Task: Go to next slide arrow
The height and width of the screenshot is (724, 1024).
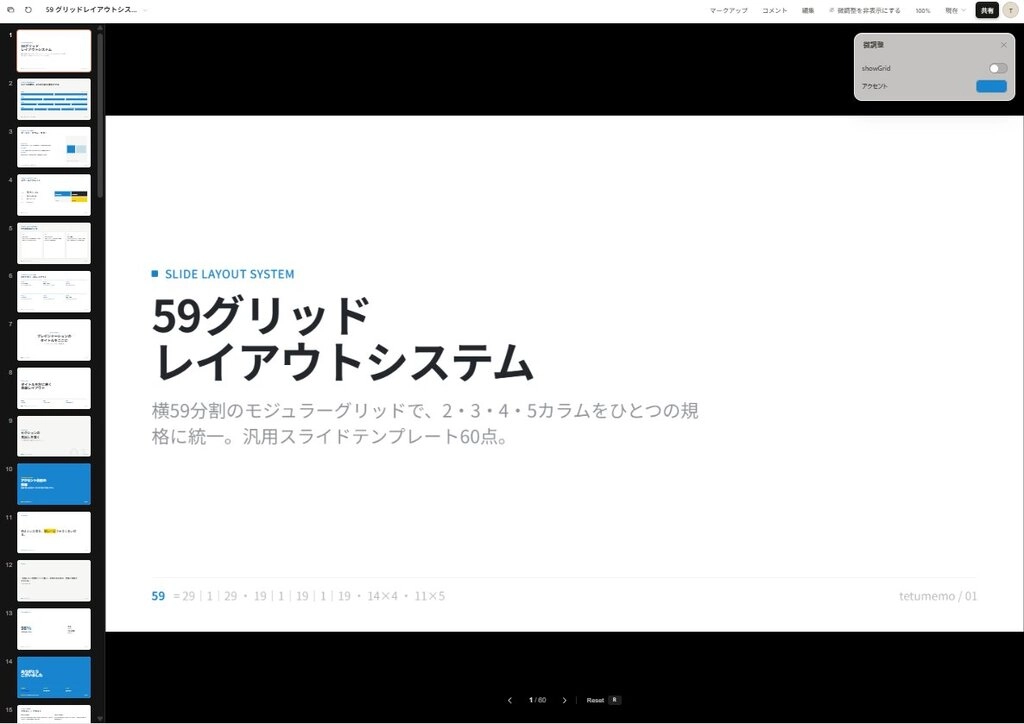Action: coord(564,700)
